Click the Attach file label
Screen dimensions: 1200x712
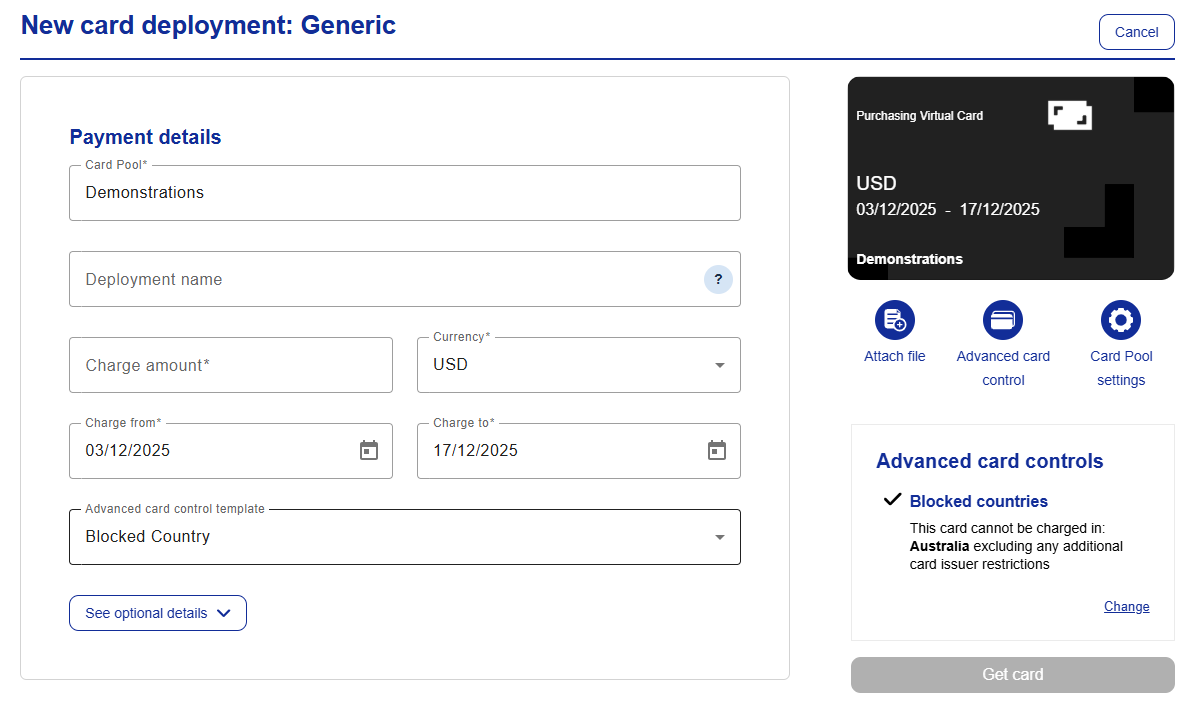pyautogui.click(x=895, y=356)
